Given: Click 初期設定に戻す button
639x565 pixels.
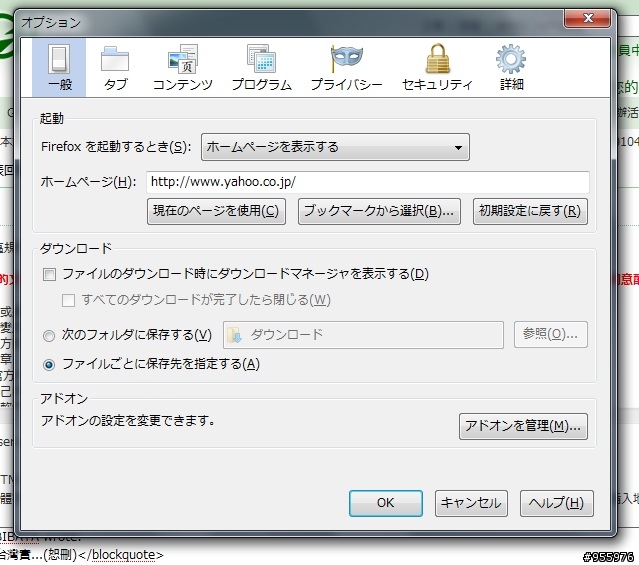Looking at the screenshot, I should 530,211.
